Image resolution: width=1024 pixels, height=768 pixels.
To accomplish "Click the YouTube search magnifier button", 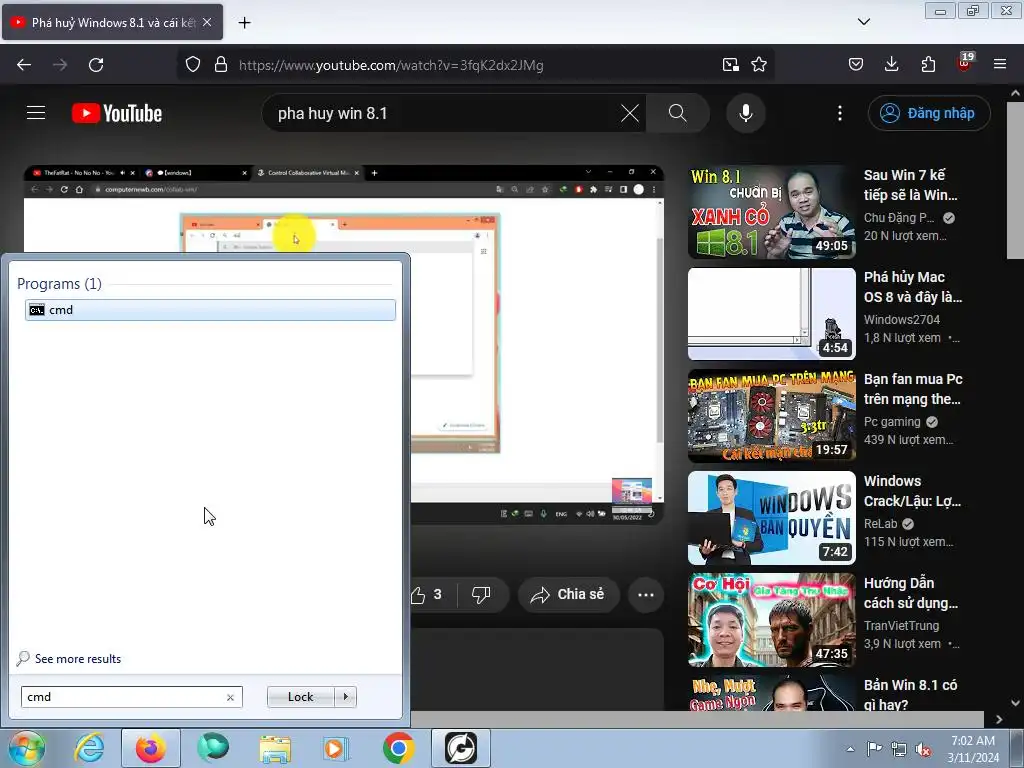I will pos(678,113).
